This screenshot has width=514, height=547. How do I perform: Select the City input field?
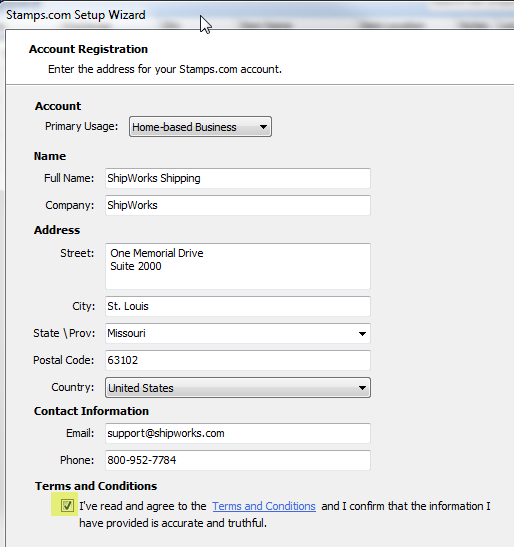(x=238, y=306)
